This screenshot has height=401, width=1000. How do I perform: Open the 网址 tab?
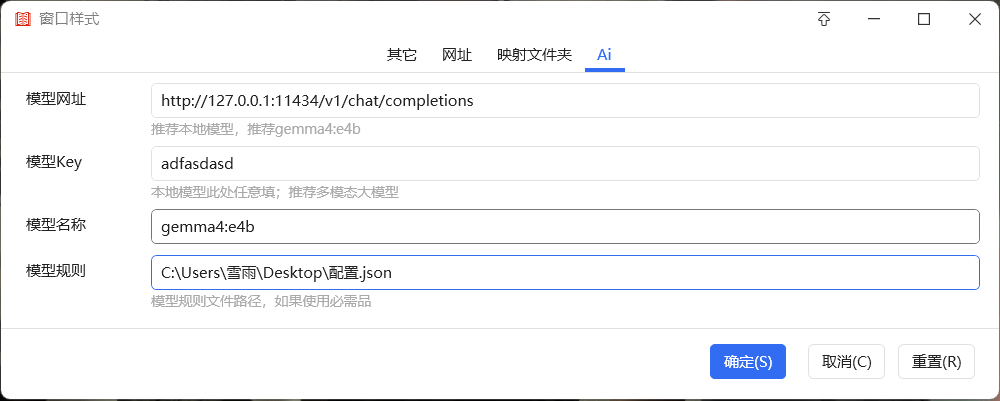point(457,55)
